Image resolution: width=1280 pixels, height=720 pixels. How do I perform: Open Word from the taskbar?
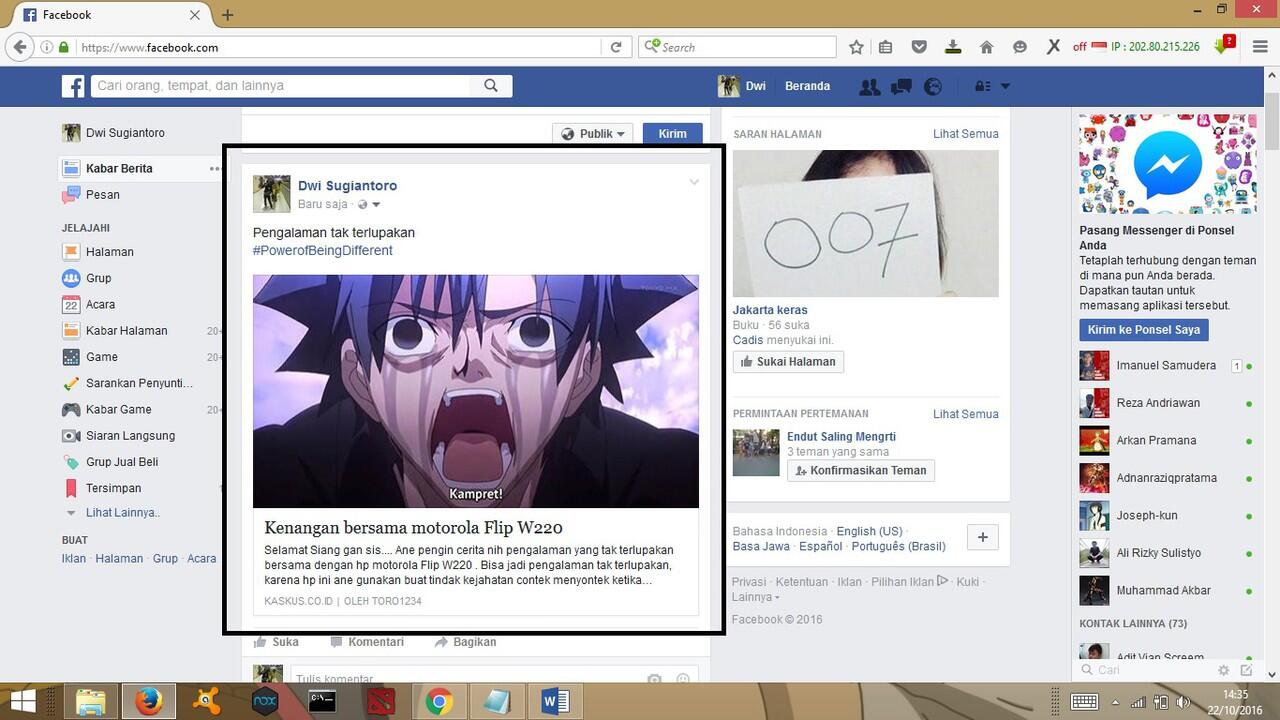(554, 702)
